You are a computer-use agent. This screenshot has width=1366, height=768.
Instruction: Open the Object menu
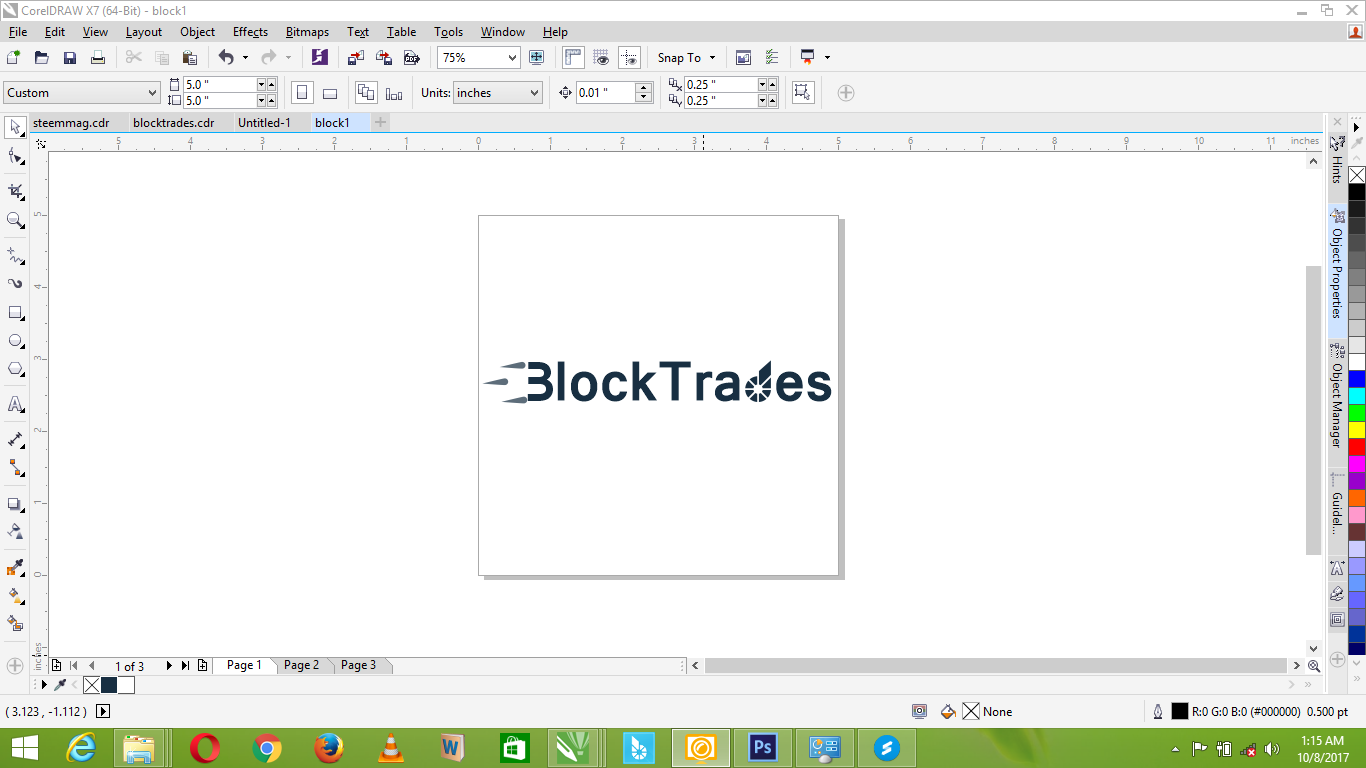[x=197, y=32]
